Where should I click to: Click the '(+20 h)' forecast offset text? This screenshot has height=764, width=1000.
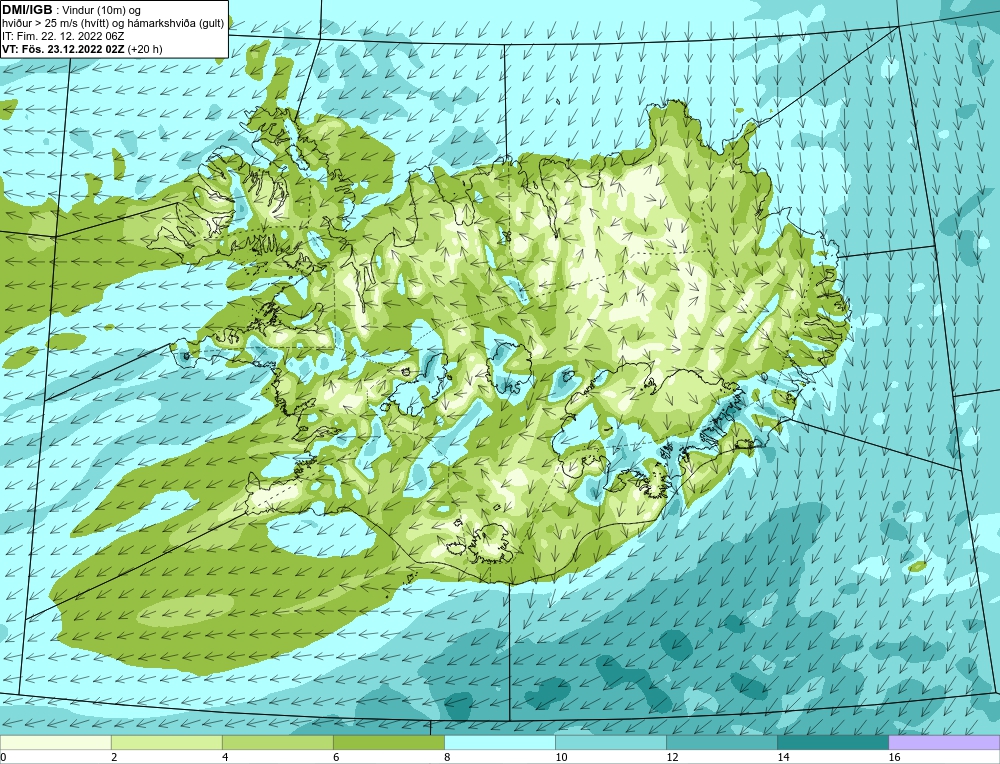coord(145,49)
